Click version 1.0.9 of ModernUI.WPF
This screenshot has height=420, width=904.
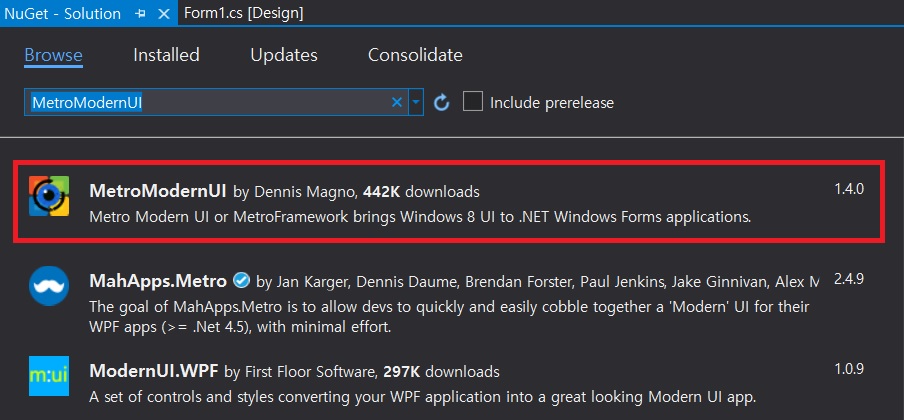[849, 369]
